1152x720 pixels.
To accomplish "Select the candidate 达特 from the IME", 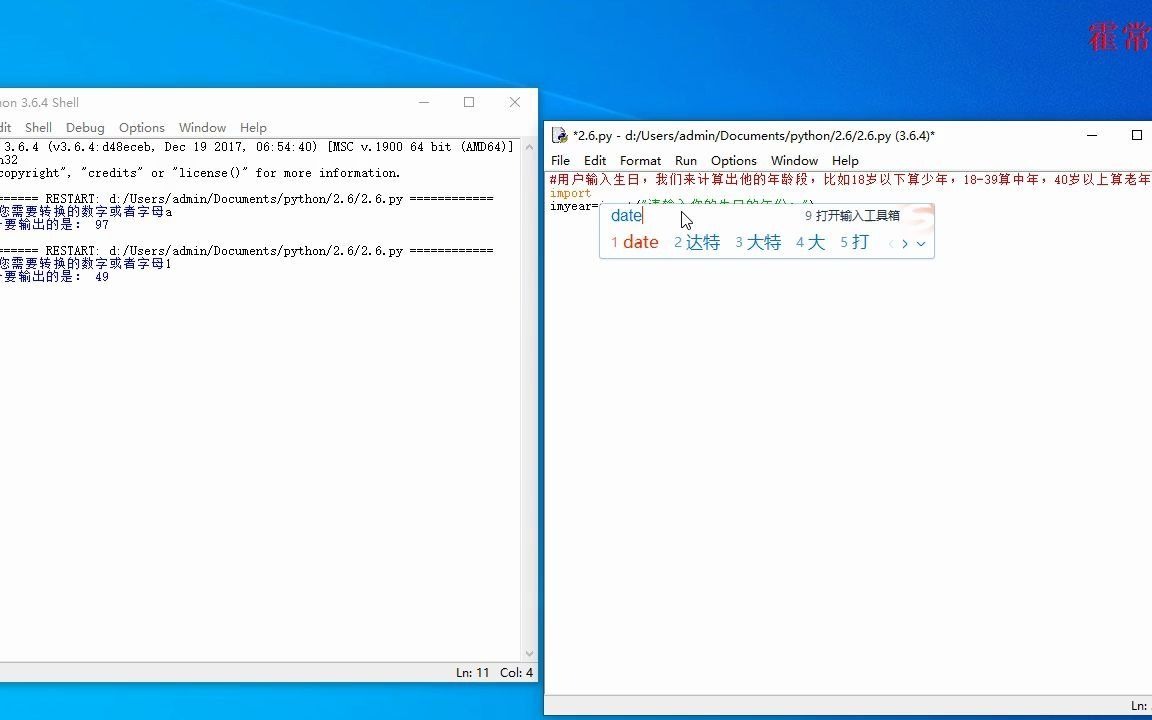I will tap(697, 242).
